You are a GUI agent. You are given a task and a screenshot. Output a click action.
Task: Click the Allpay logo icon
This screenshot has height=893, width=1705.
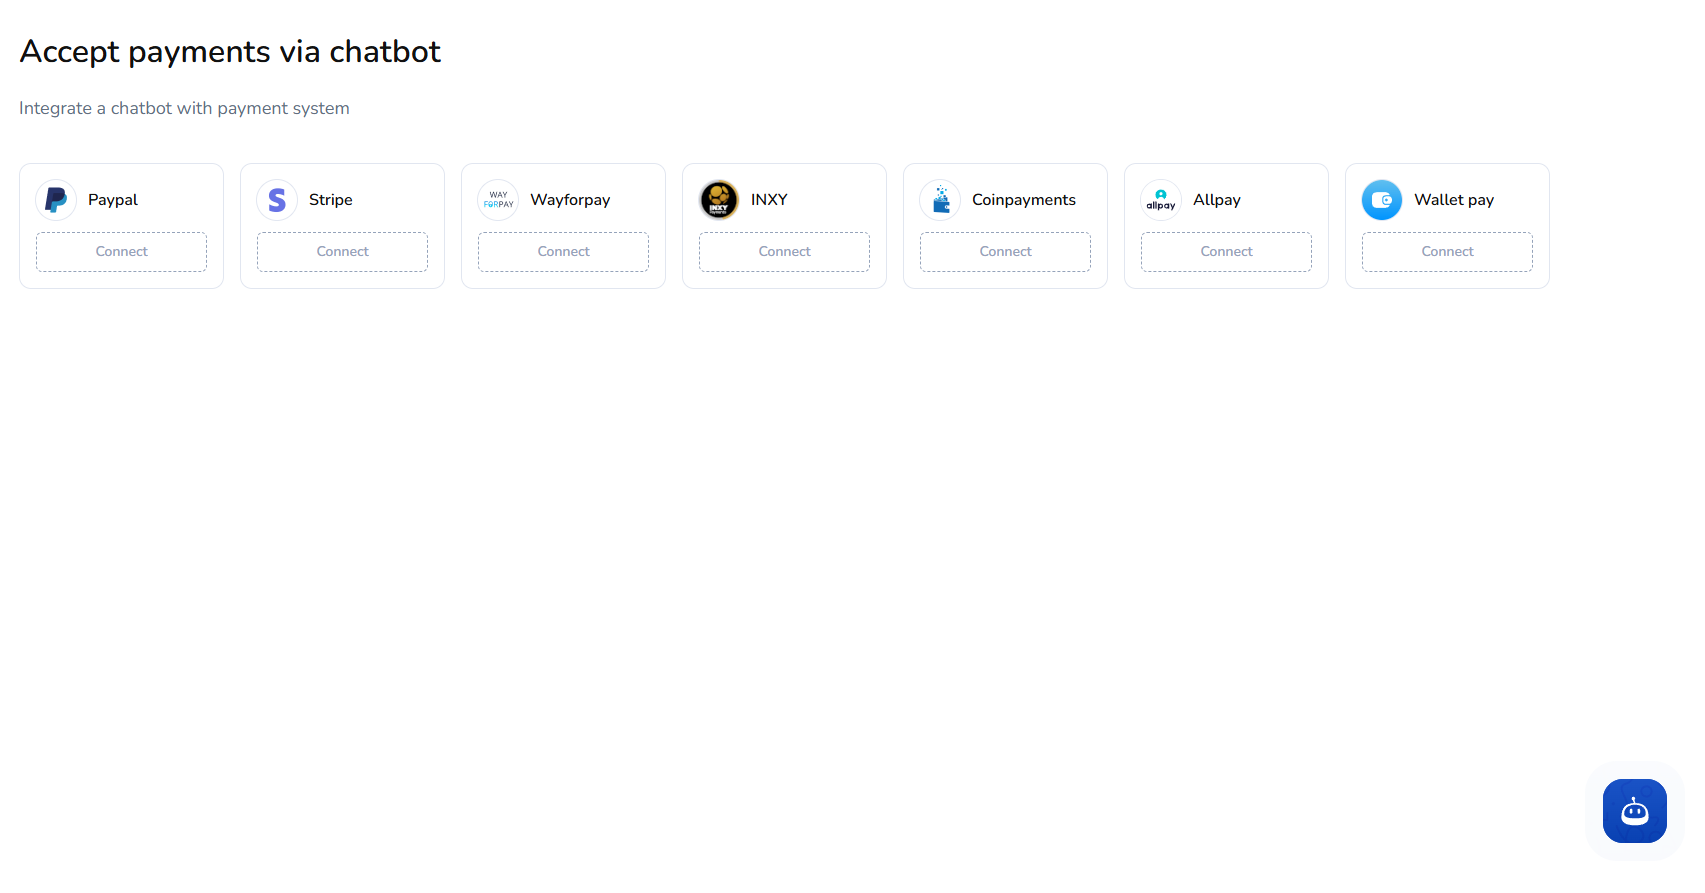point(1161,200)
